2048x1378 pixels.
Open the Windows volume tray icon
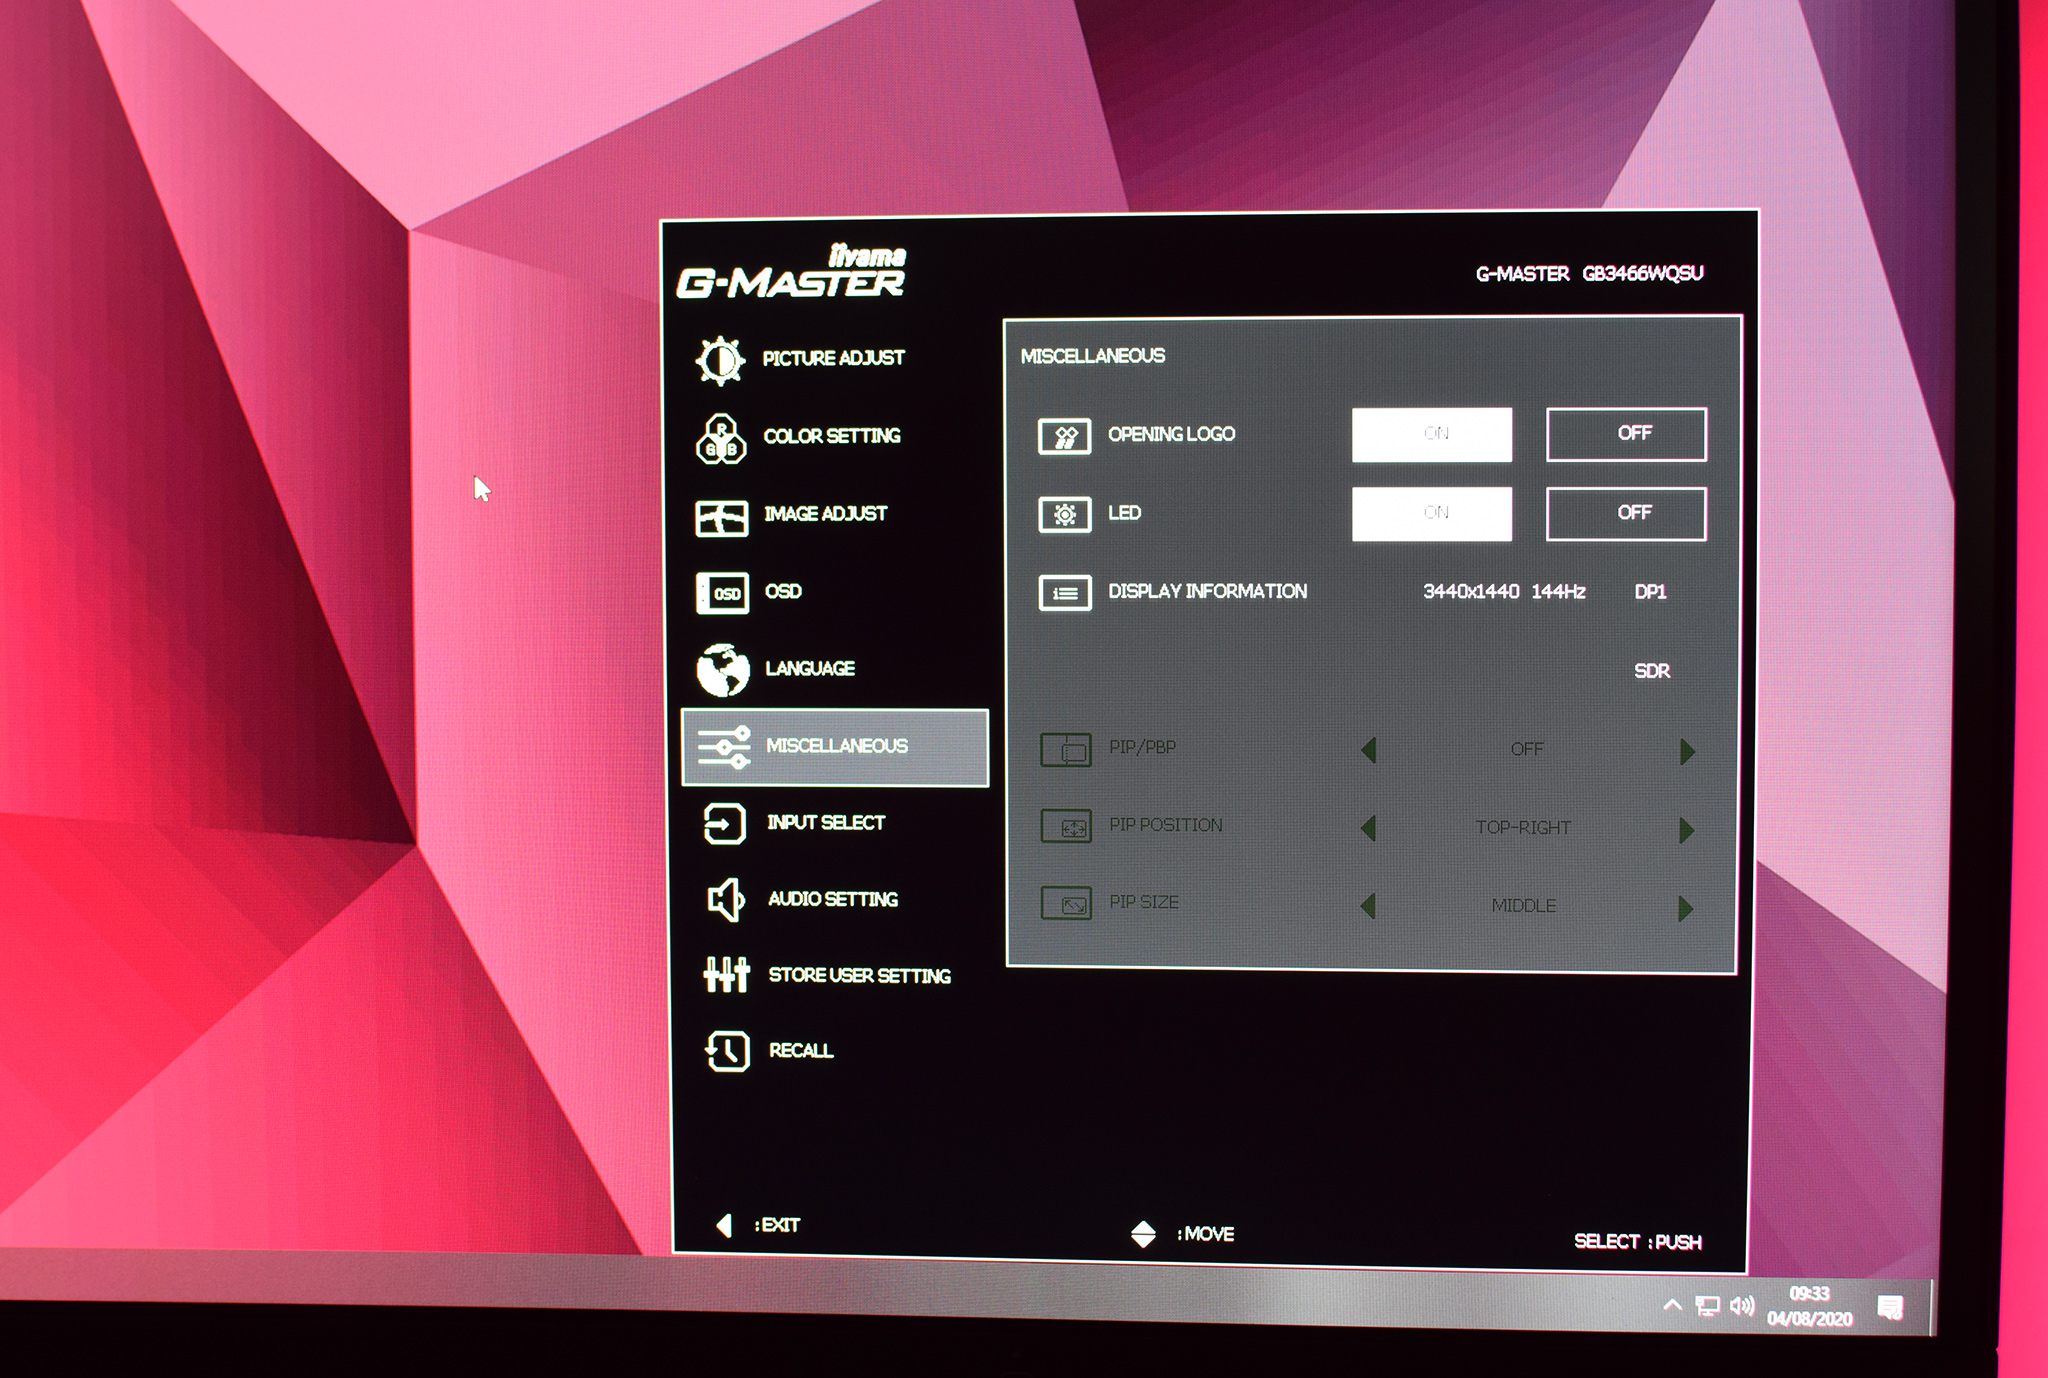click(1741, 1306)
